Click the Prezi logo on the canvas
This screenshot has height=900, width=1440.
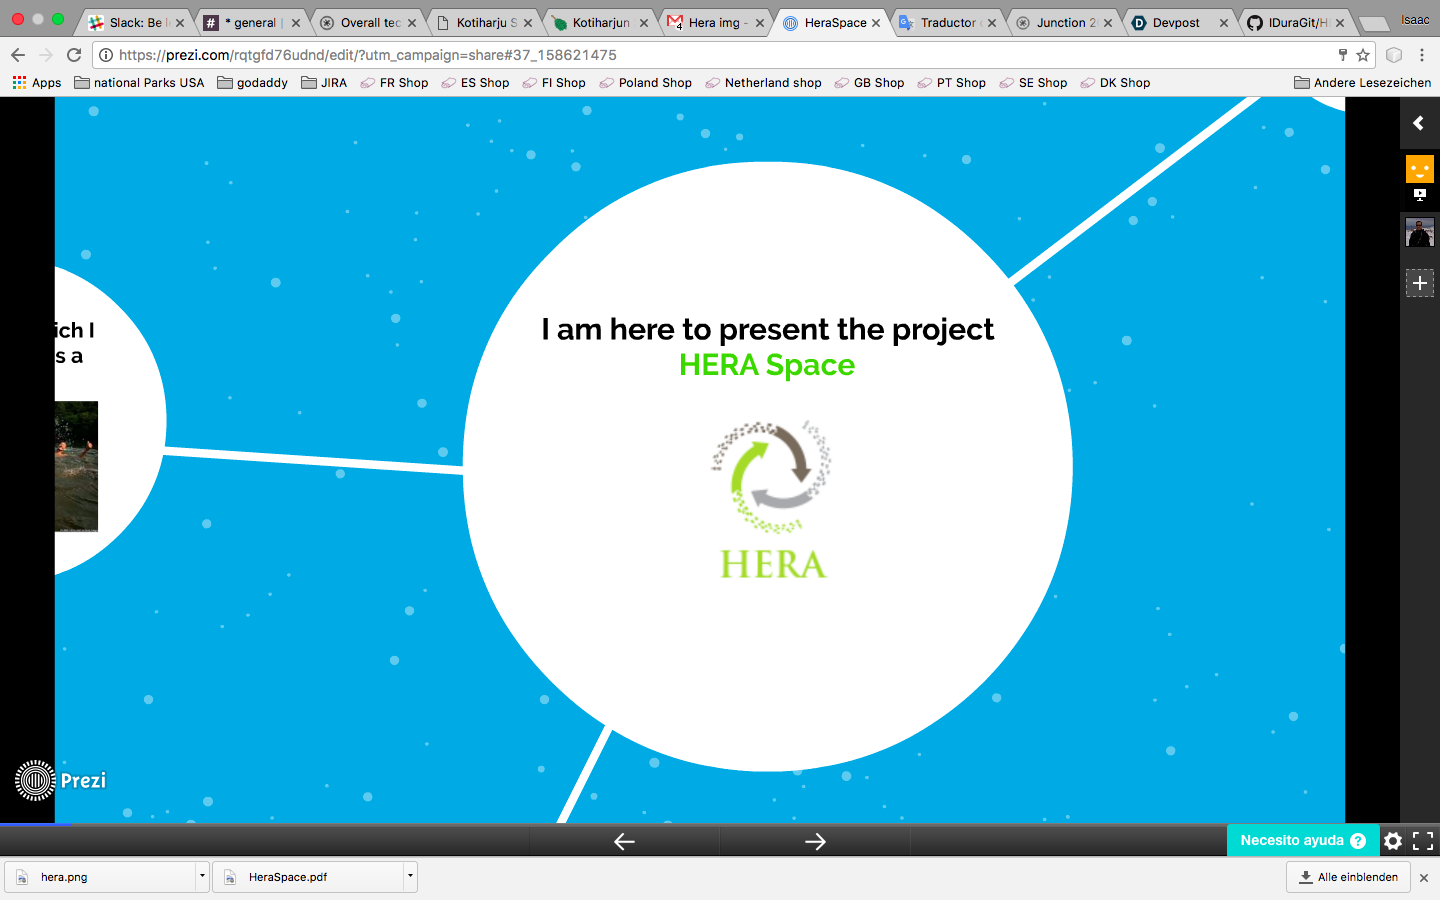60,780
